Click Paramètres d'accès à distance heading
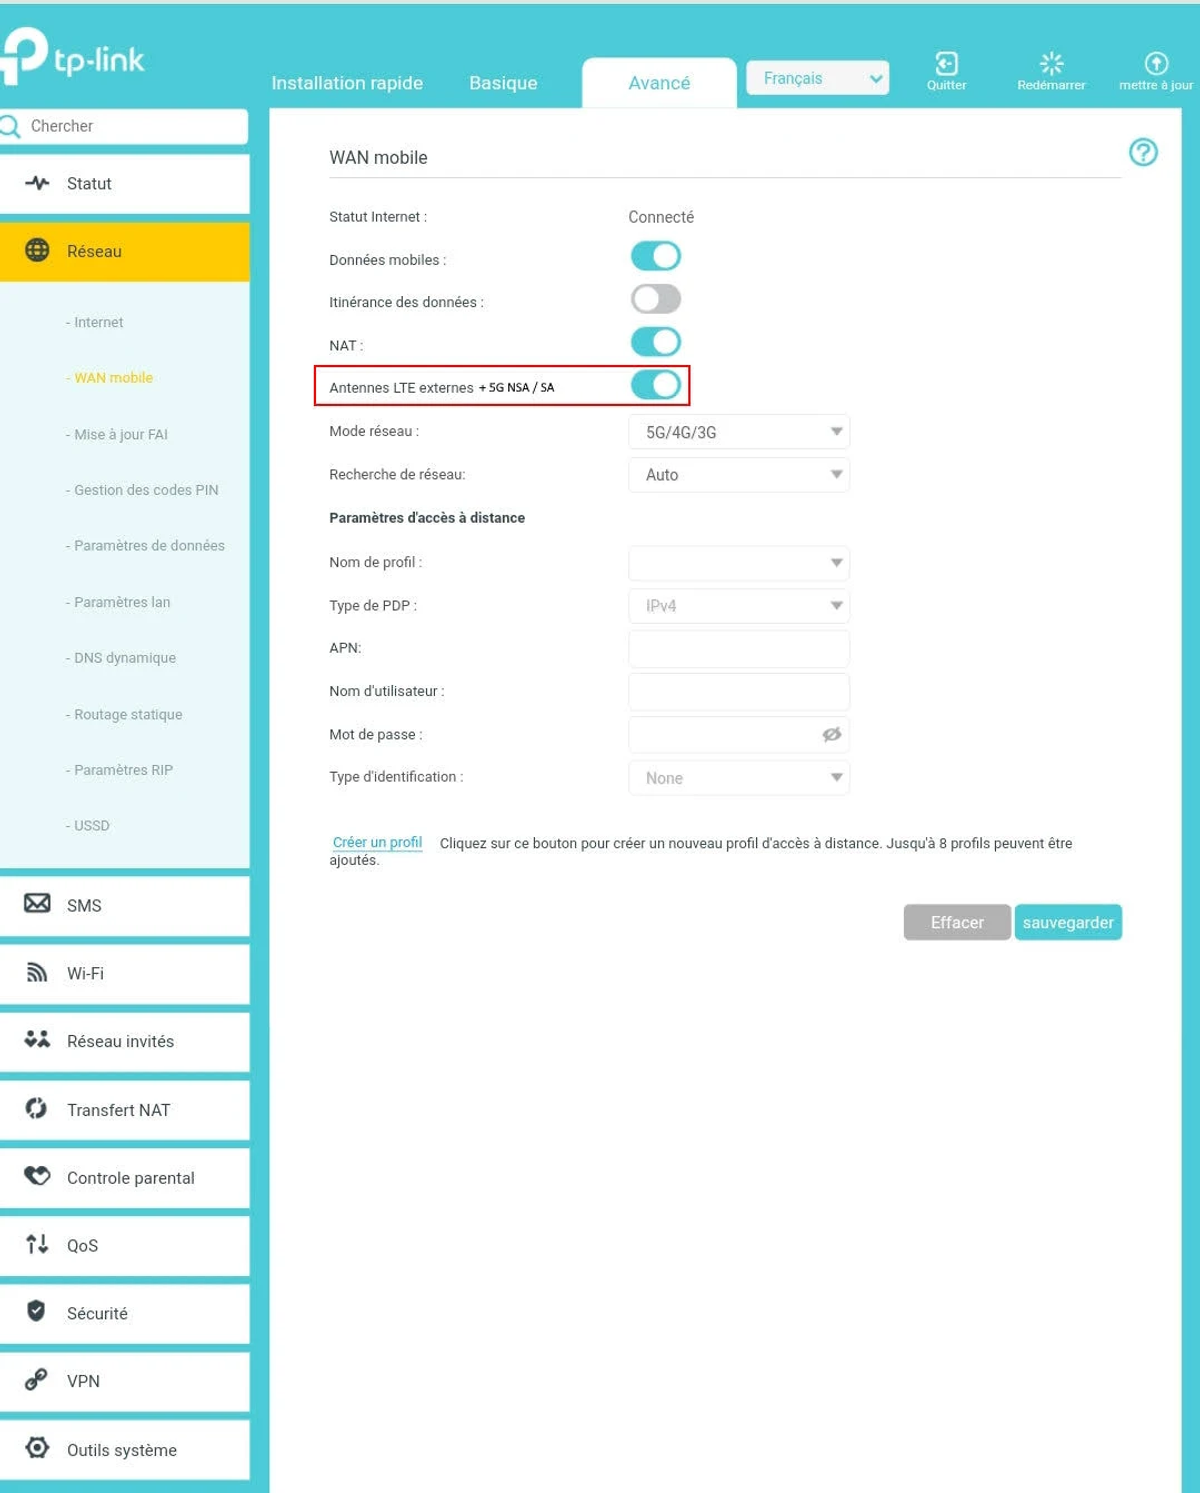Image resolution: width=1200 pixels, height=1493 pixels. [427, 518]
